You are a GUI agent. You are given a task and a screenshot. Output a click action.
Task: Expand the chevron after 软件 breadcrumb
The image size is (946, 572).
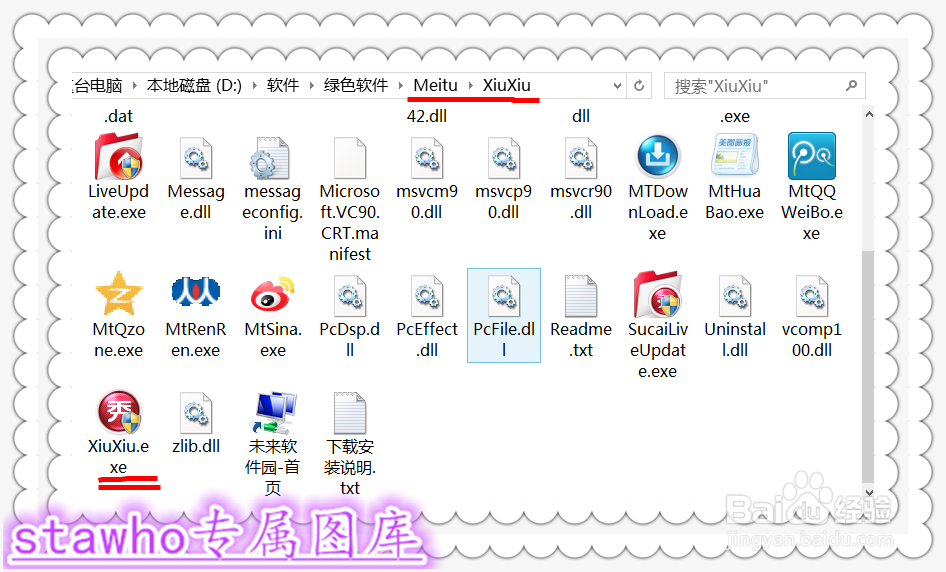[x=312, y=86]
